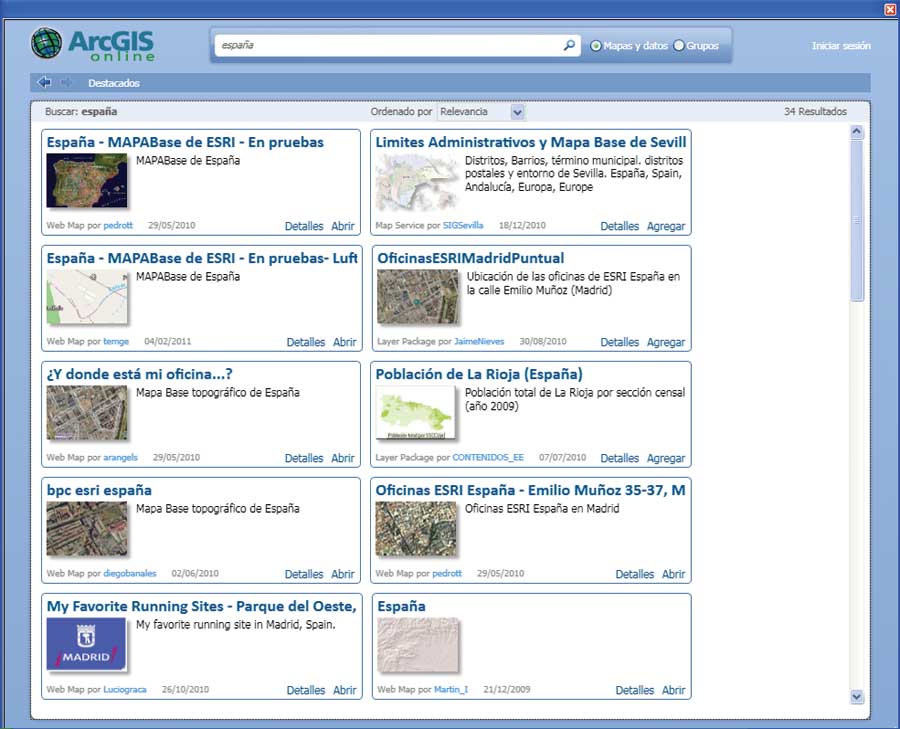Click Abrir on España MAPABase En pruebas card
Viewport: 900px width, 729px height.
tap(343, 226)
